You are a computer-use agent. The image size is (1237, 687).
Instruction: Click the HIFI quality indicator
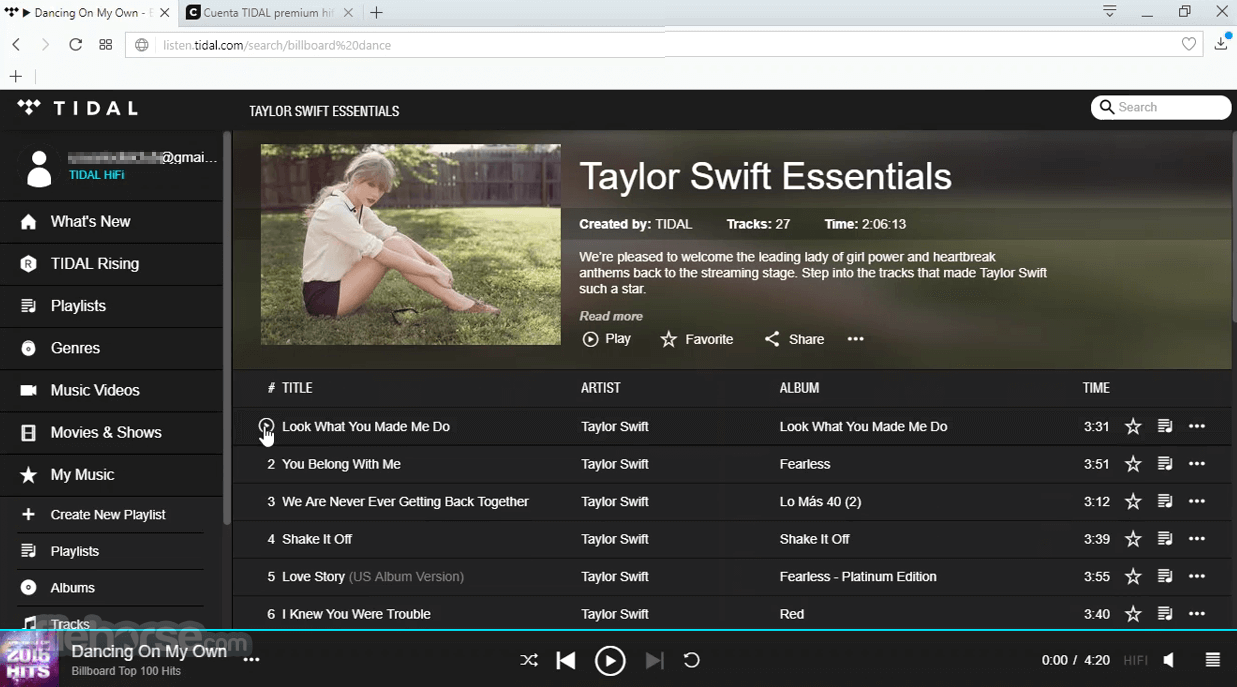(1135, 660)
